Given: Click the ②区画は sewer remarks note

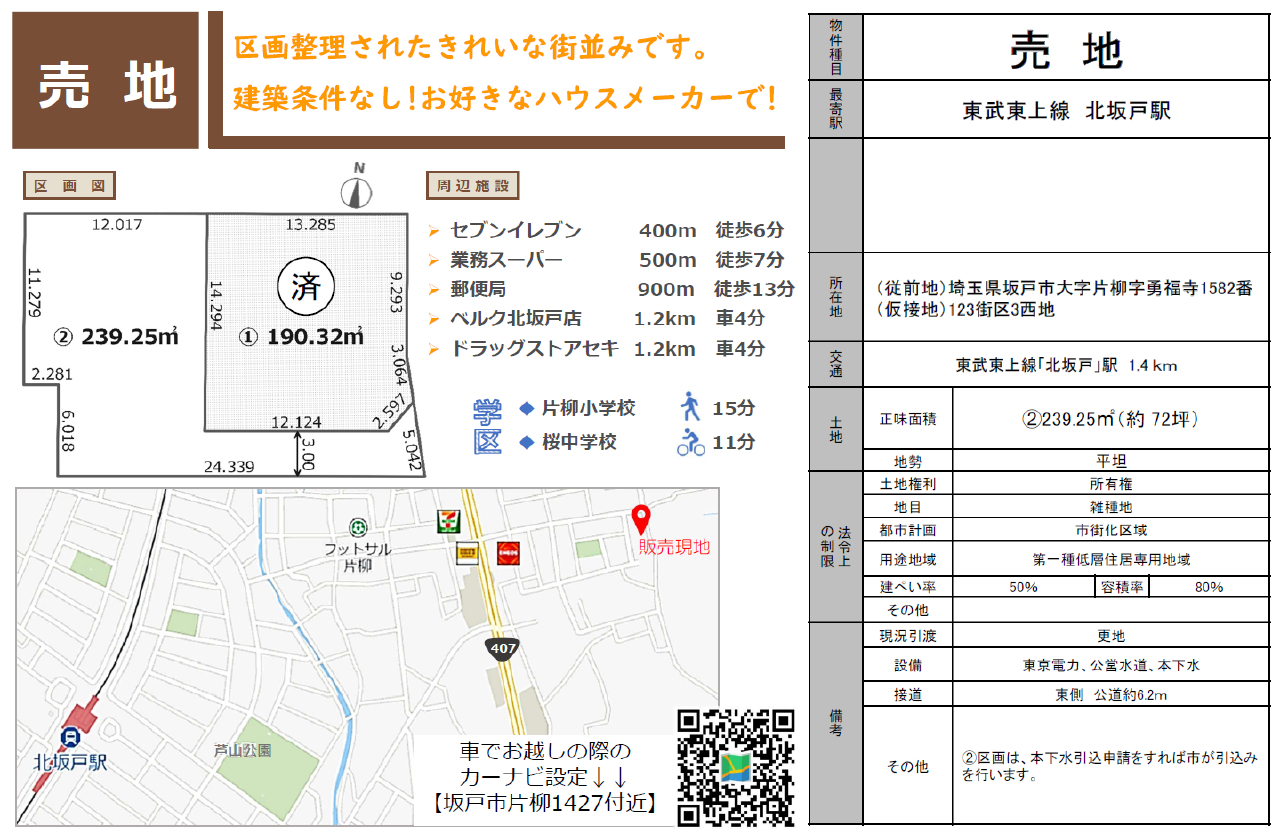Looking at the screenshot, I should coord(1110,766).
